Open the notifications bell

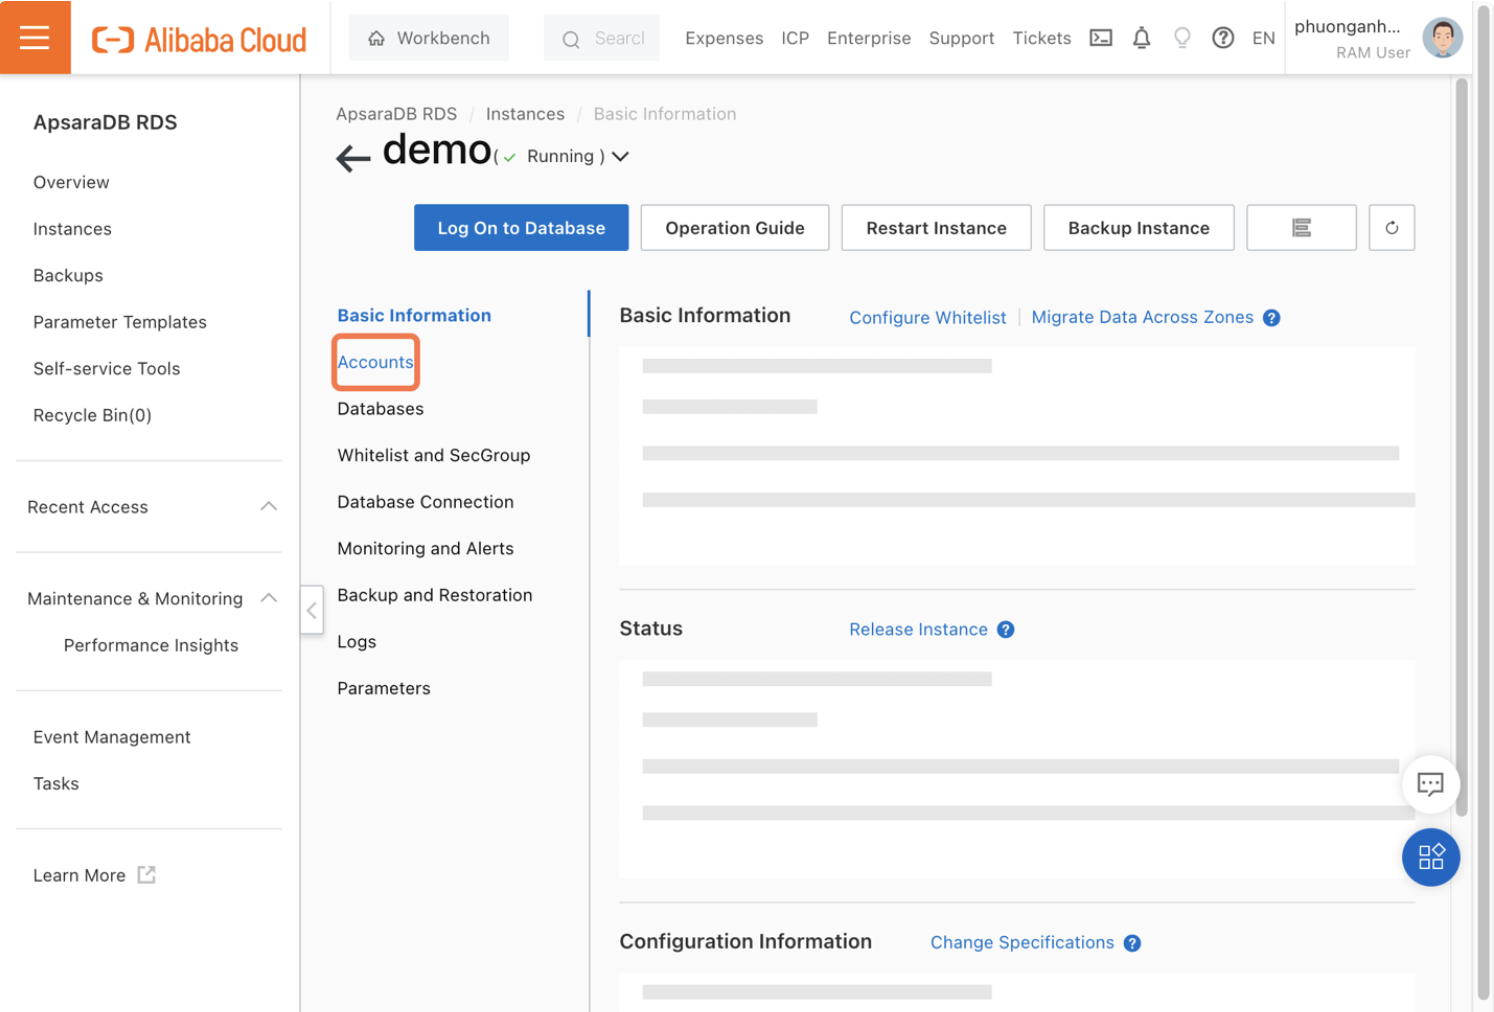(x=1142, y=37)
